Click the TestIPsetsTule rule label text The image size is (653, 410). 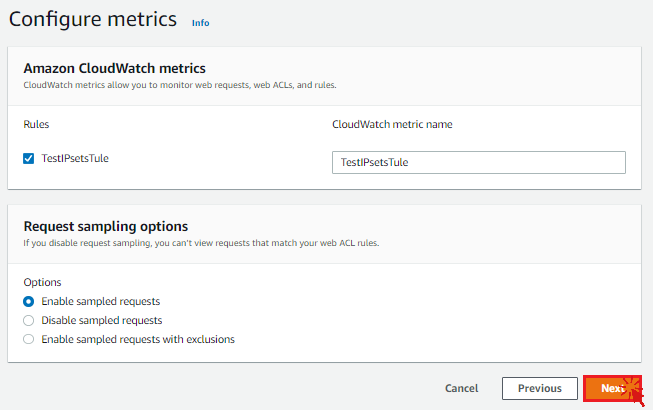pos(75,158)
